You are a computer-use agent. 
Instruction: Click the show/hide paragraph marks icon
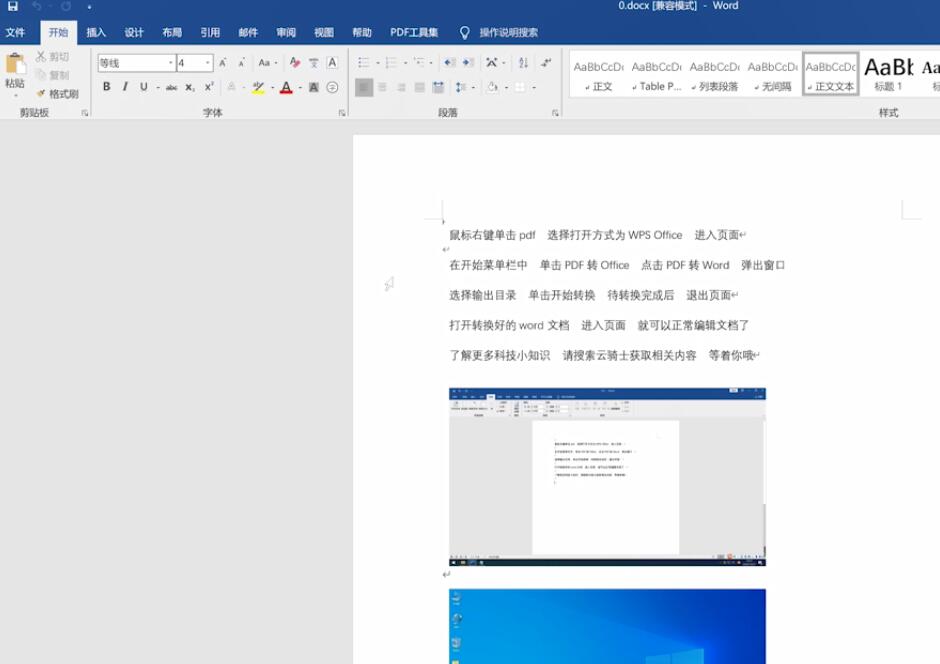(x=546, y=62)
